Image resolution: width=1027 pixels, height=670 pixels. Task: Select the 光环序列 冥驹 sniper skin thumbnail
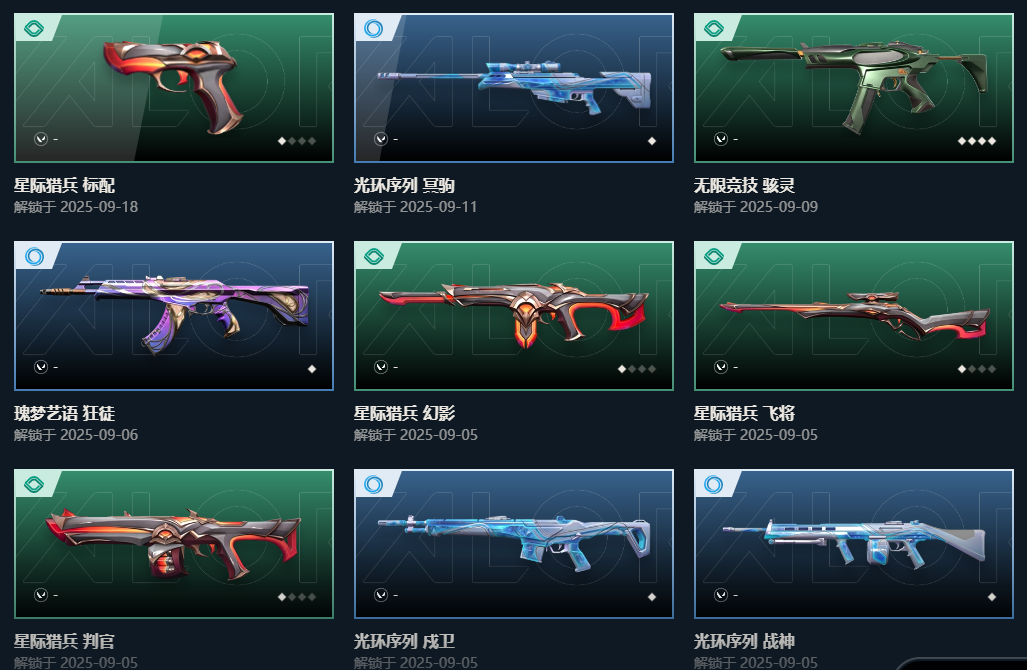coord(514,88)
